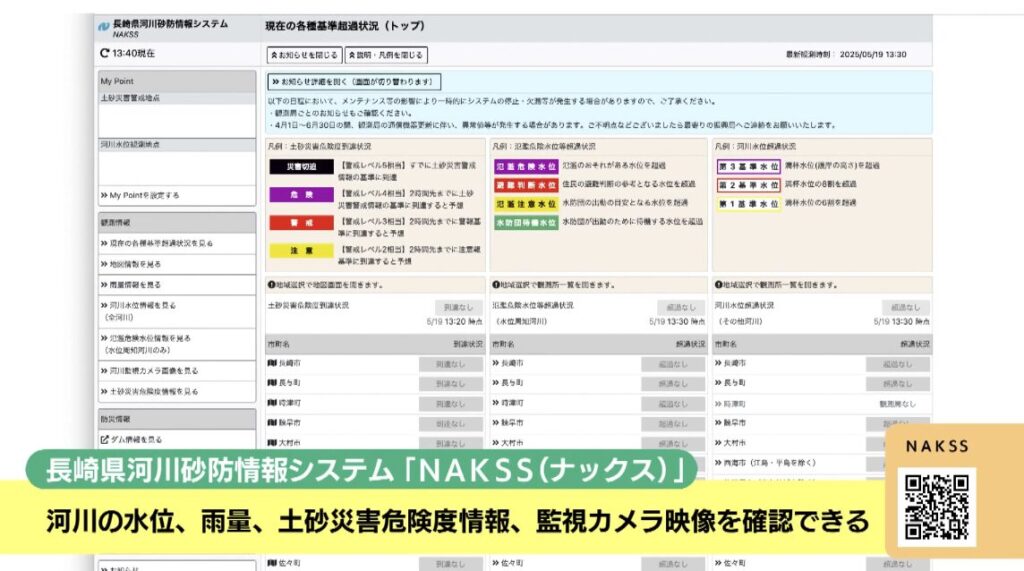
Task: Click the purple 氾濫危険水位 legend badge
Action: click(526, 167)
